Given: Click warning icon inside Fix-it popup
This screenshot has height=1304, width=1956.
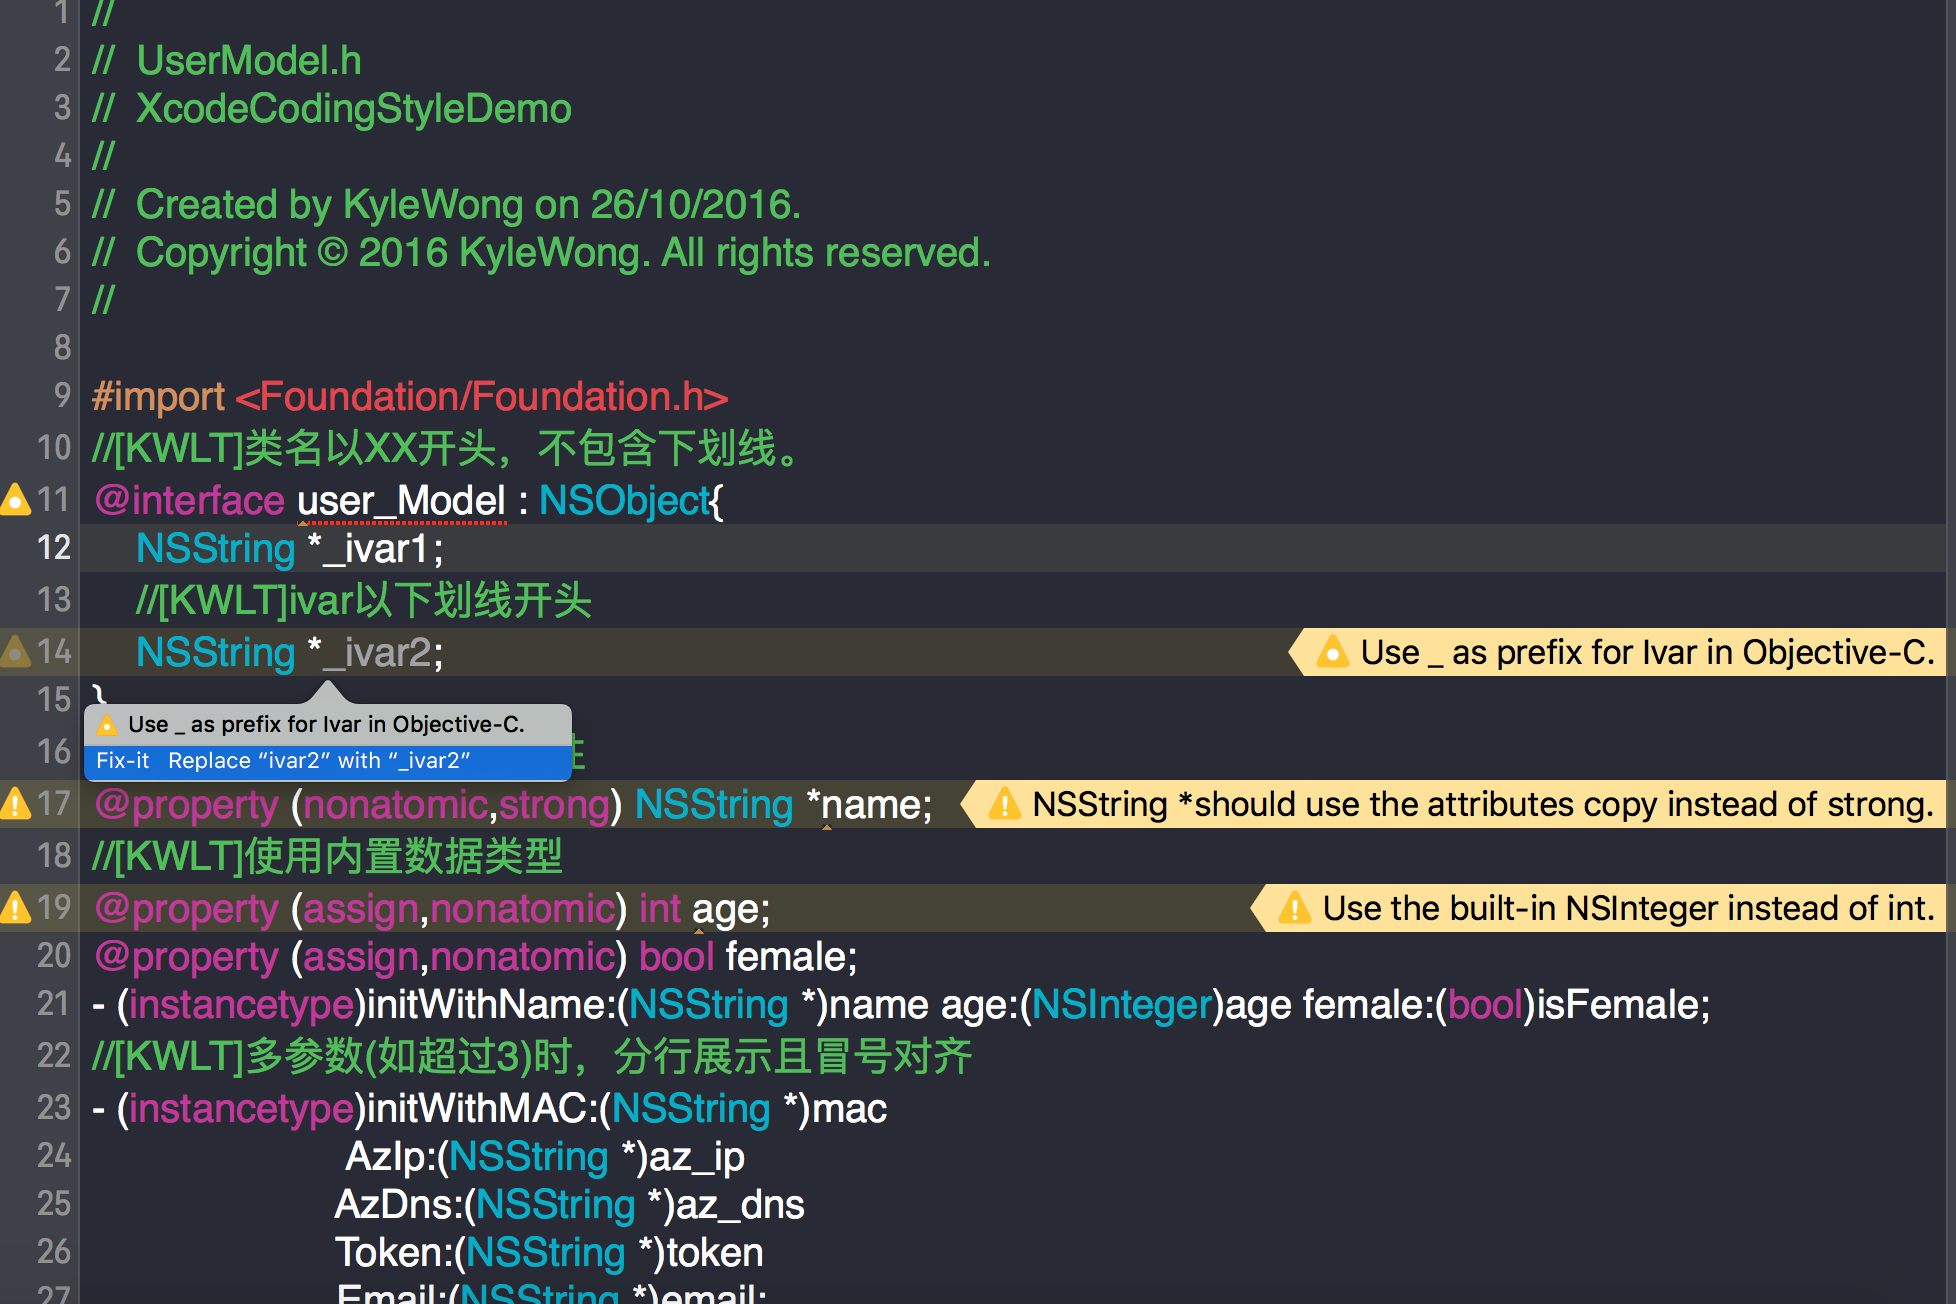Looking at the screenshot, I should (107, 725).
